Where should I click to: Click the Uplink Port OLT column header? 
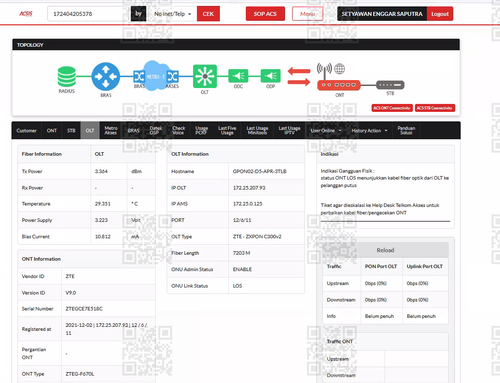pos(425,266)
